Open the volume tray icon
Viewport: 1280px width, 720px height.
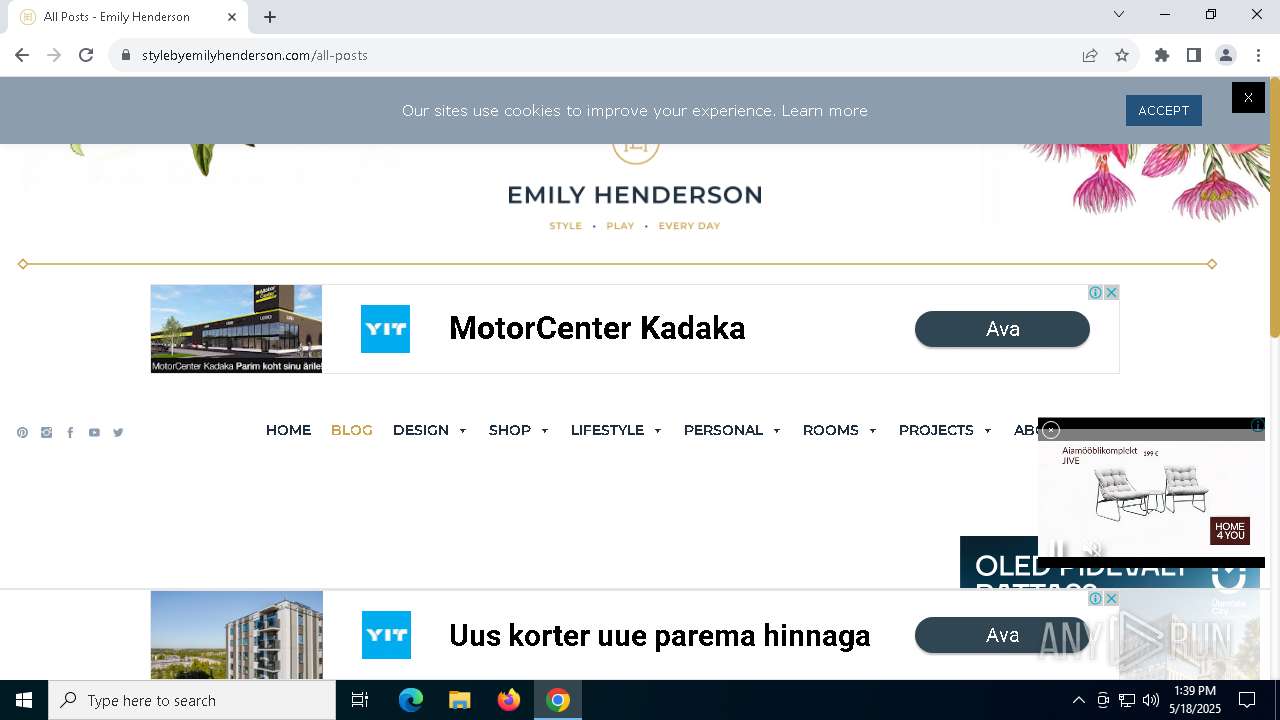[x=1151, y=700]
